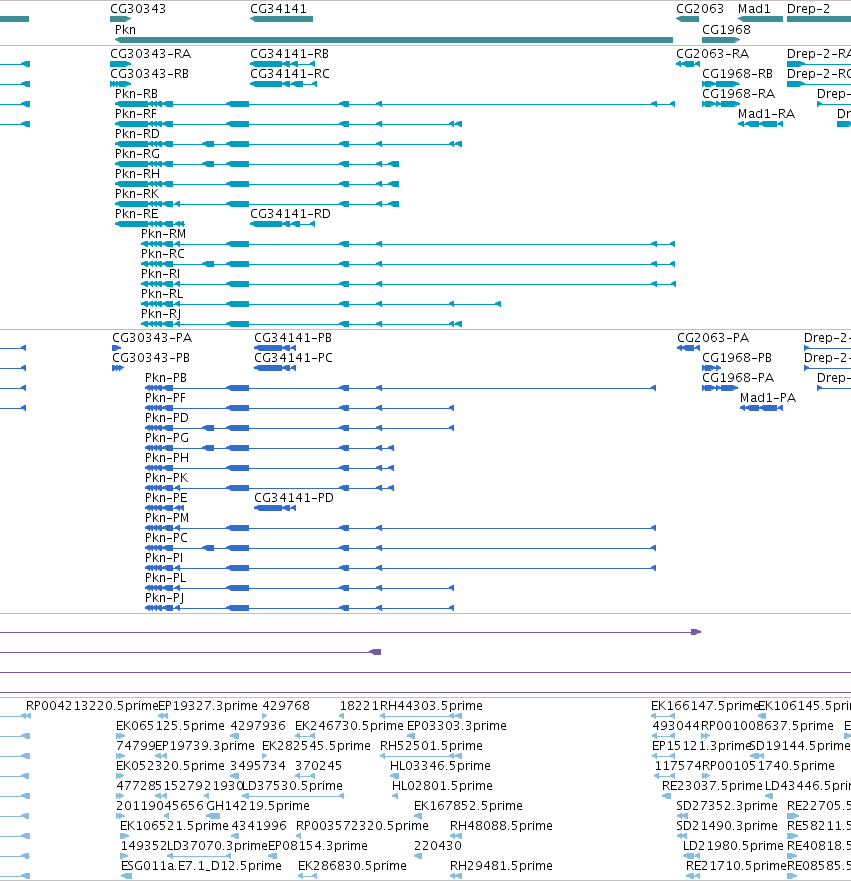The height and width of the screenshot is (881, 851).
Task: Click transcript Pkn-RD
Action: (x=138, y=134)
